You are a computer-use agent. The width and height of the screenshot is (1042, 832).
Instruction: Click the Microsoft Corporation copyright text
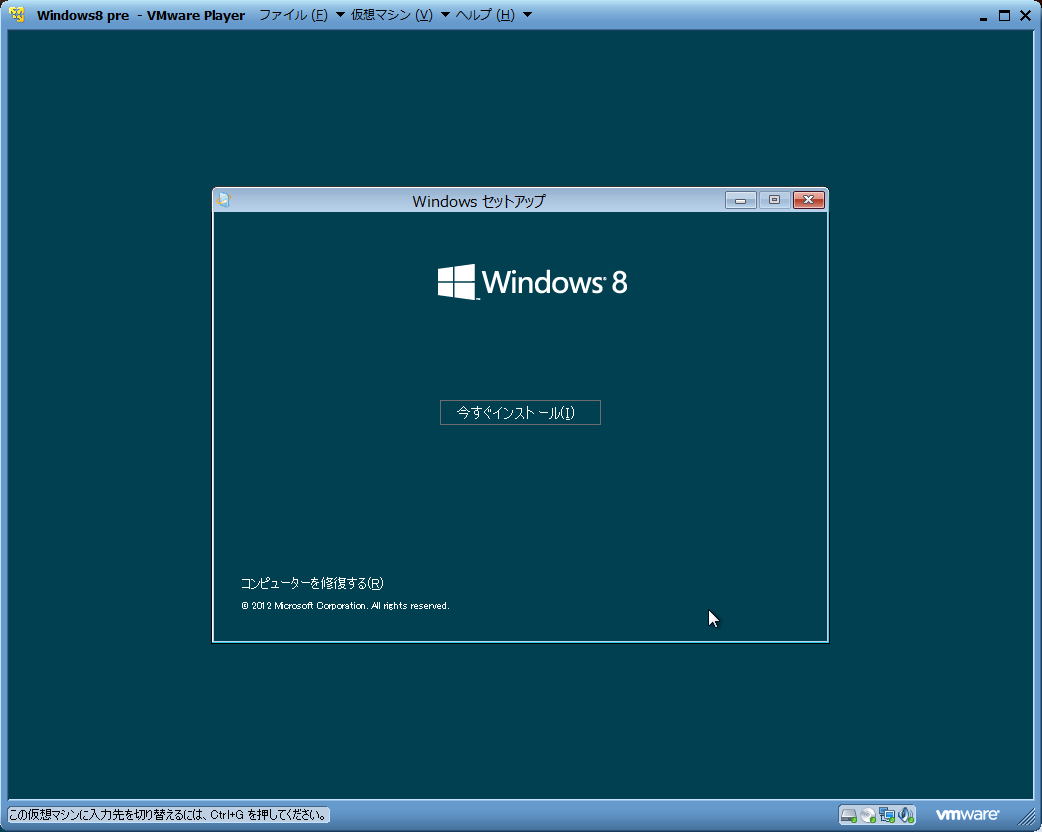pyautogui.click(x=345, y=606)
